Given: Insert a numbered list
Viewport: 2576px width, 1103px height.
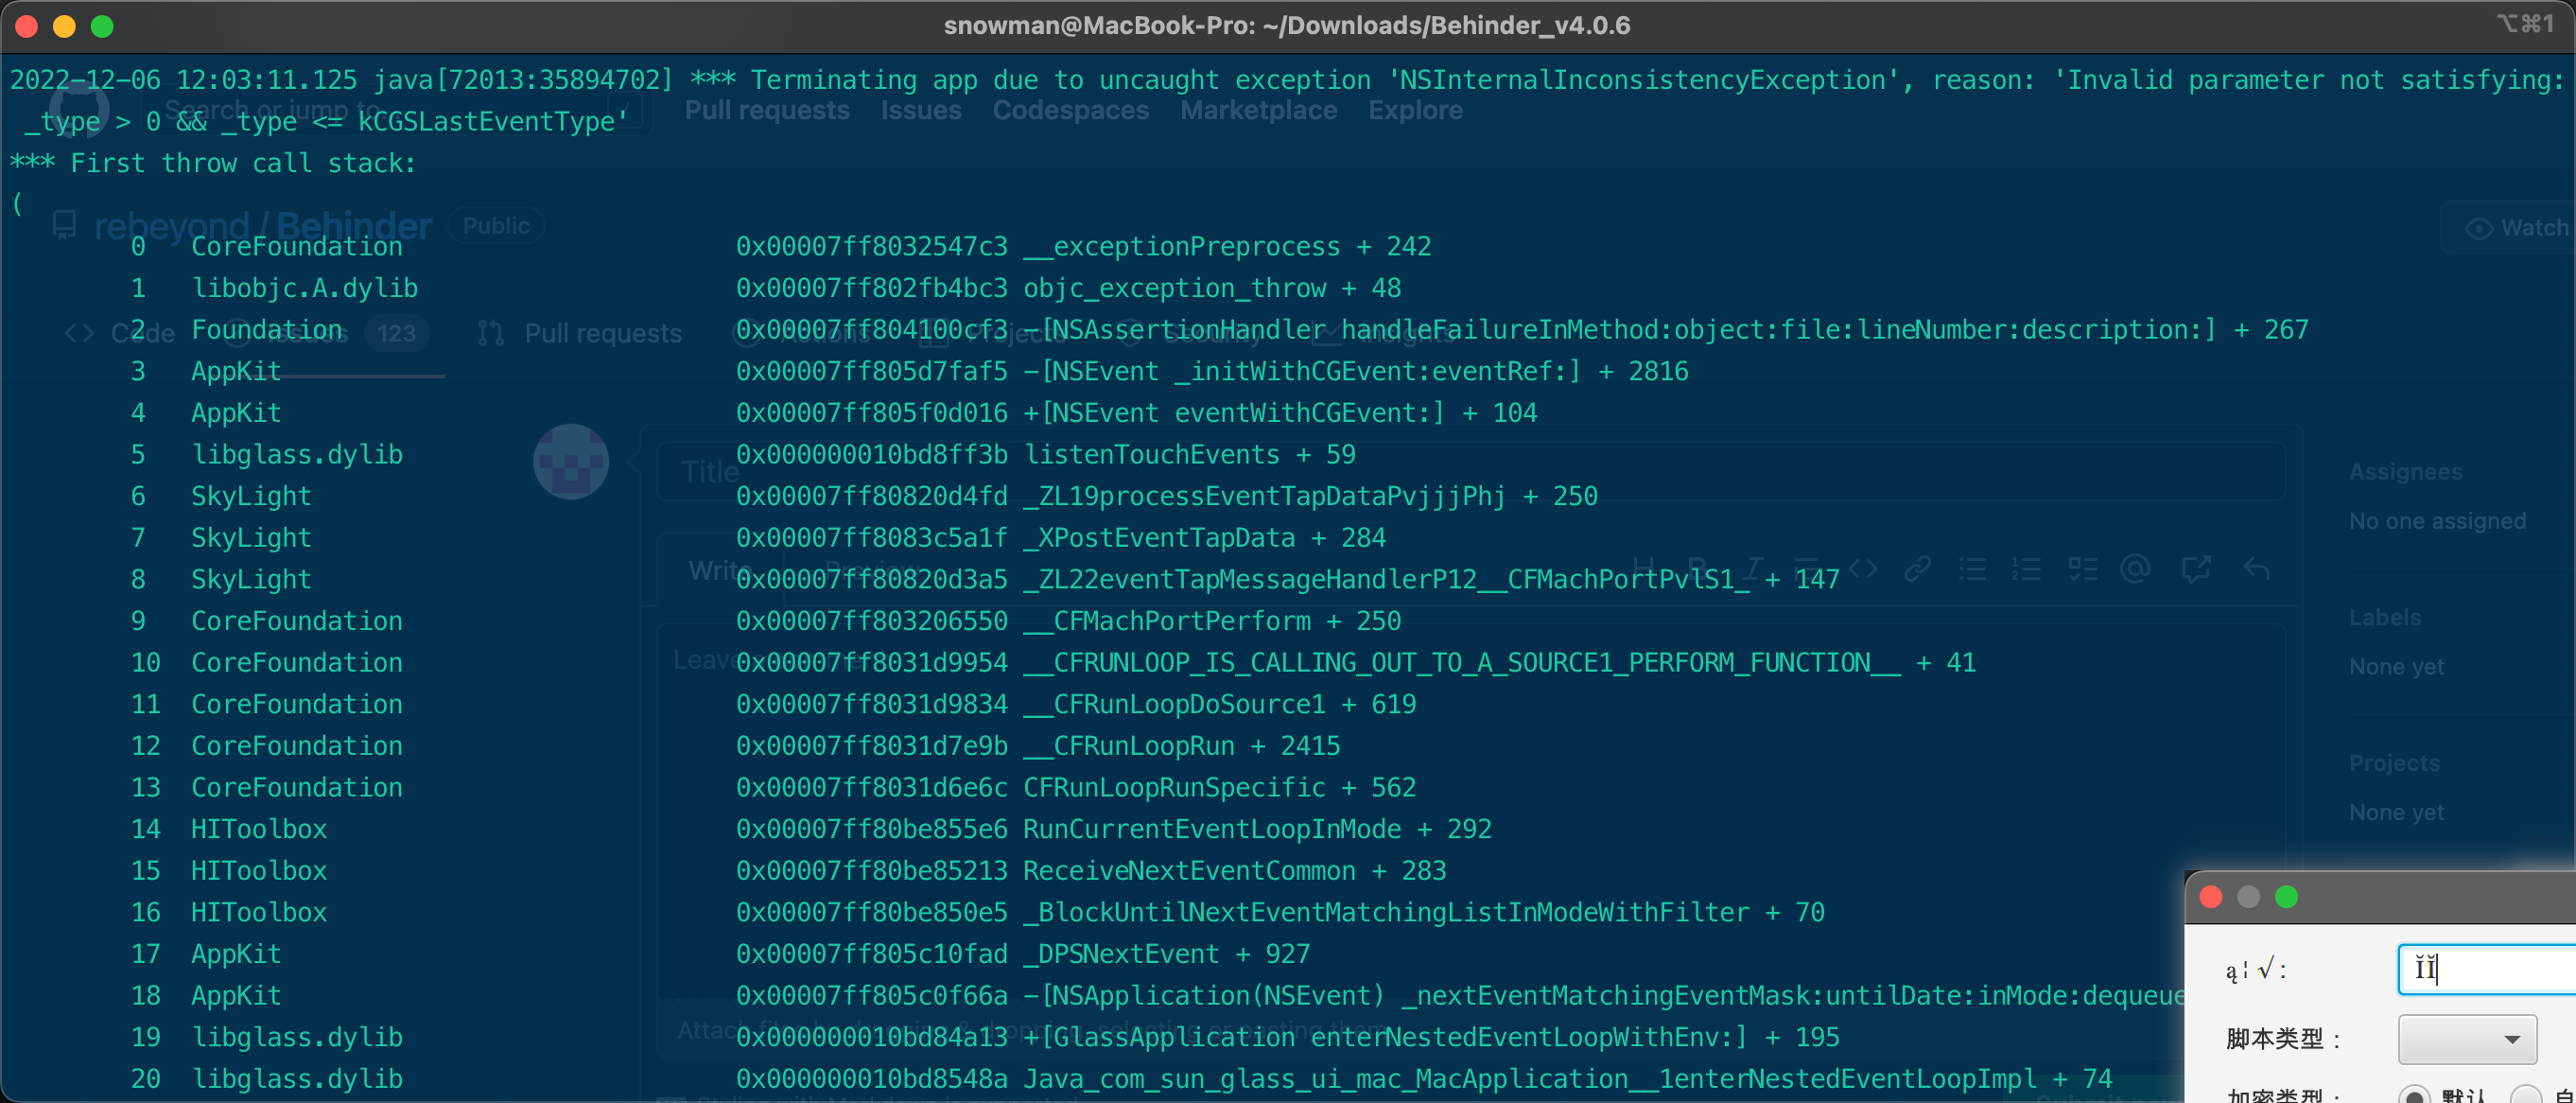Looking at the screenshot, I should 2028,568.
